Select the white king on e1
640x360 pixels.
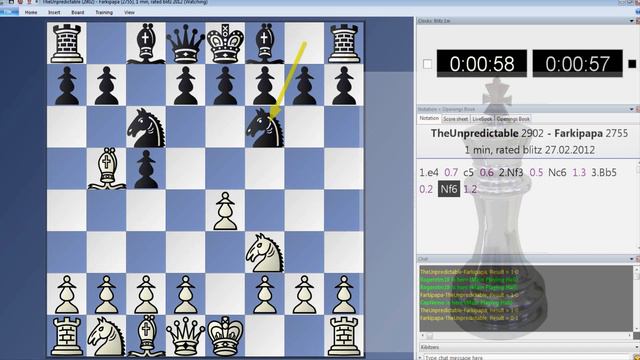(x=225, y=336)
